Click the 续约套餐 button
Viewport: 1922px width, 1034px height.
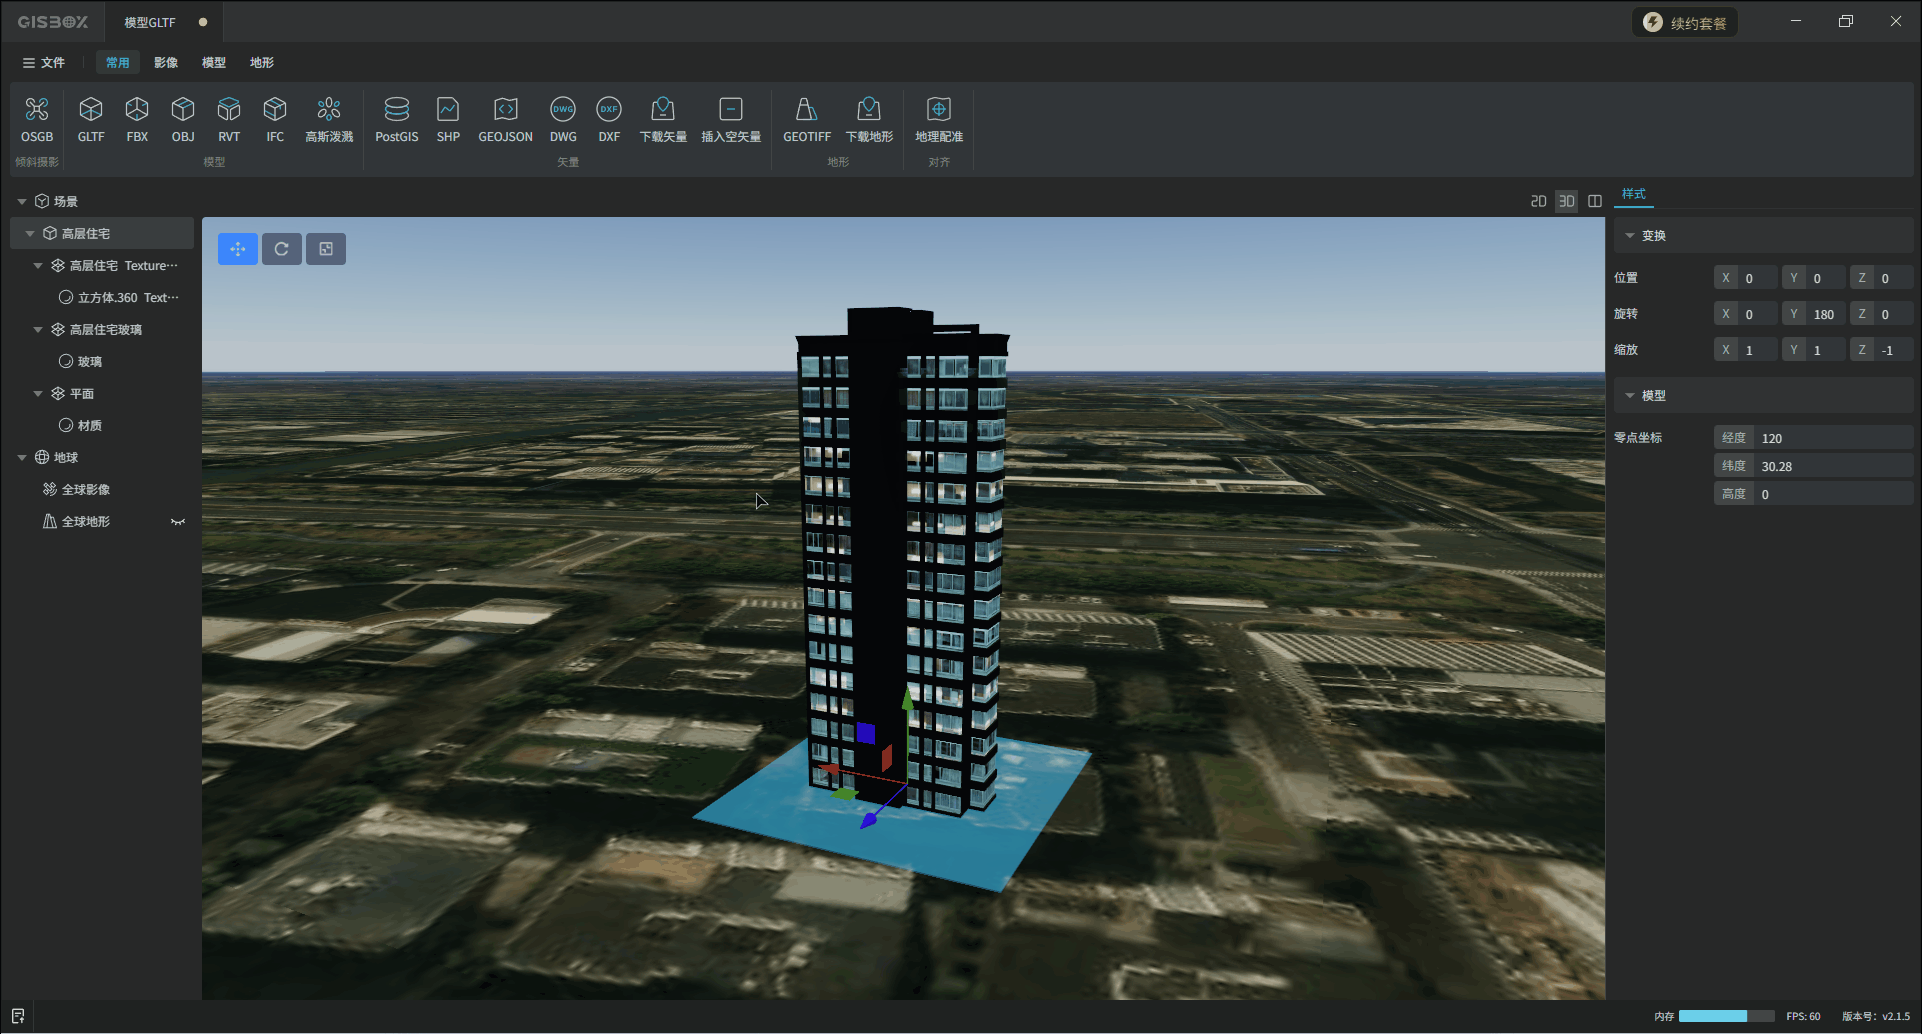coord(1685,23)
